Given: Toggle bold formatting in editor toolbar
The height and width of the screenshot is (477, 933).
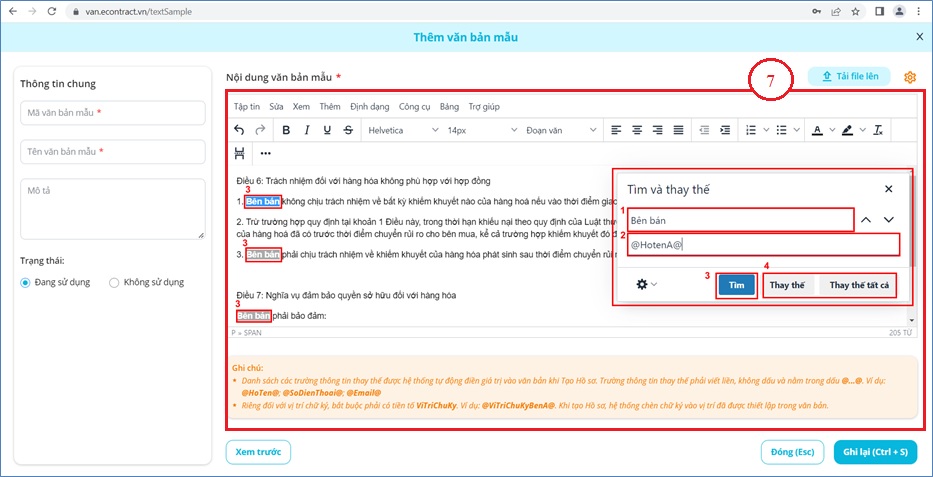Looking at the screenshot, I should (286, 130).
